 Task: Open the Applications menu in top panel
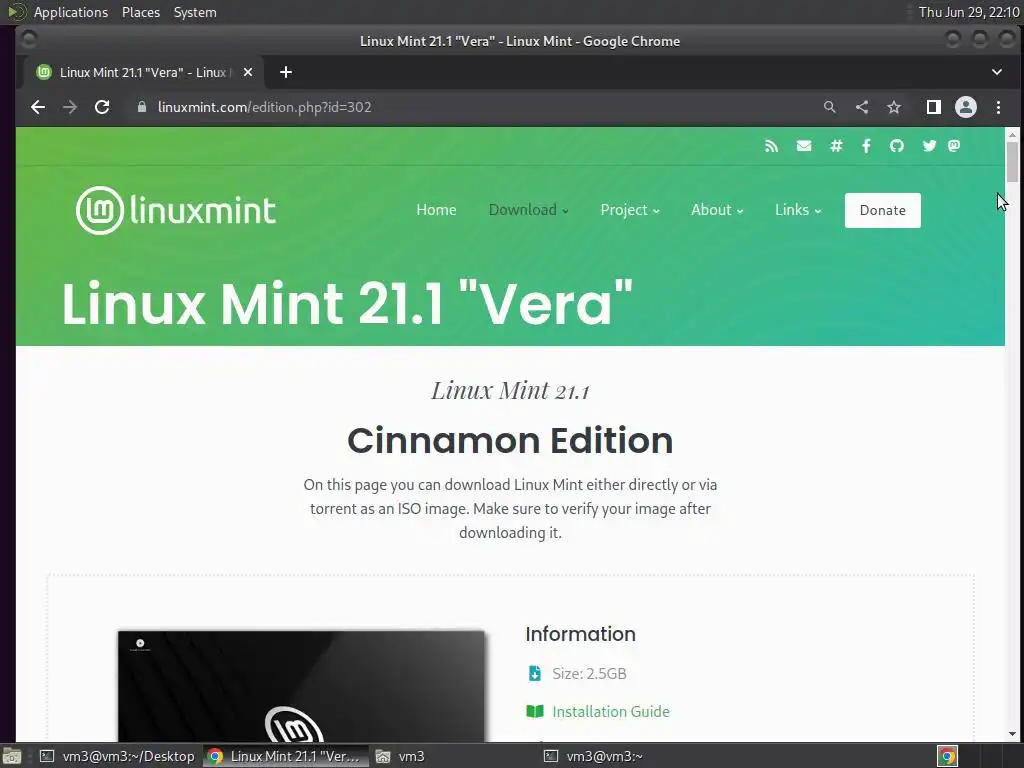(71, 12)
